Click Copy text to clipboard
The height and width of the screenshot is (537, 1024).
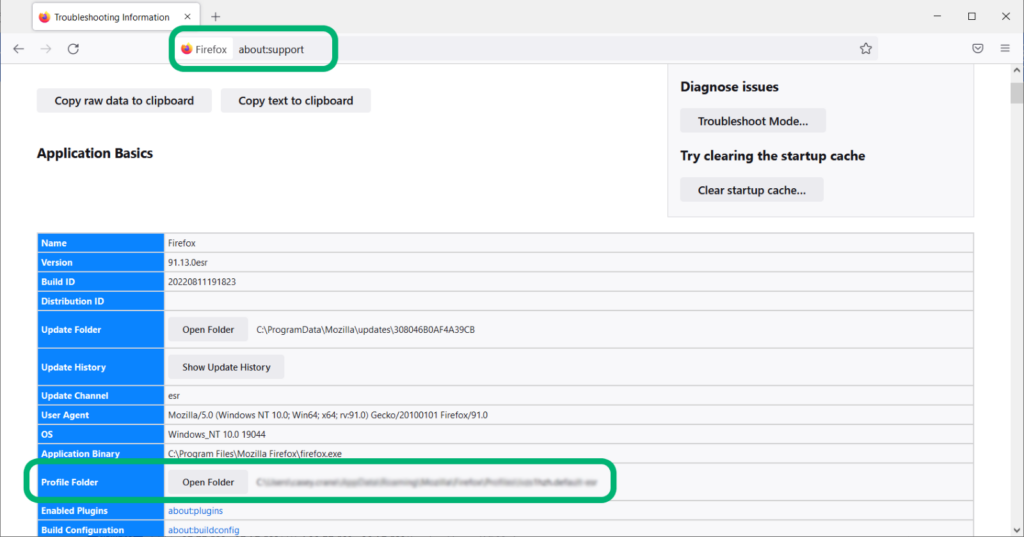[296, 101]
